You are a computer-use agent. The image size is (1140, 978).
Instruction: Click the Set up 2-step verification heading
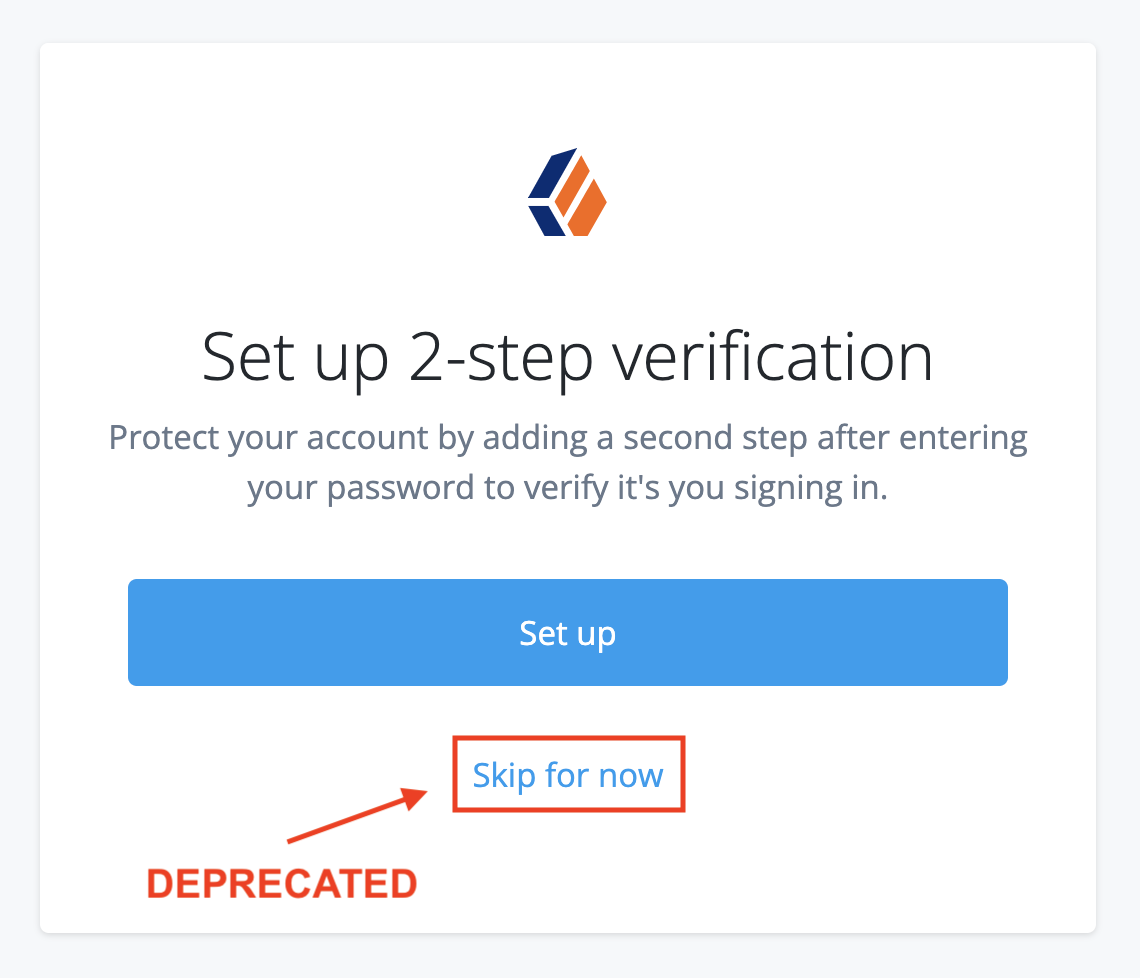568,357
